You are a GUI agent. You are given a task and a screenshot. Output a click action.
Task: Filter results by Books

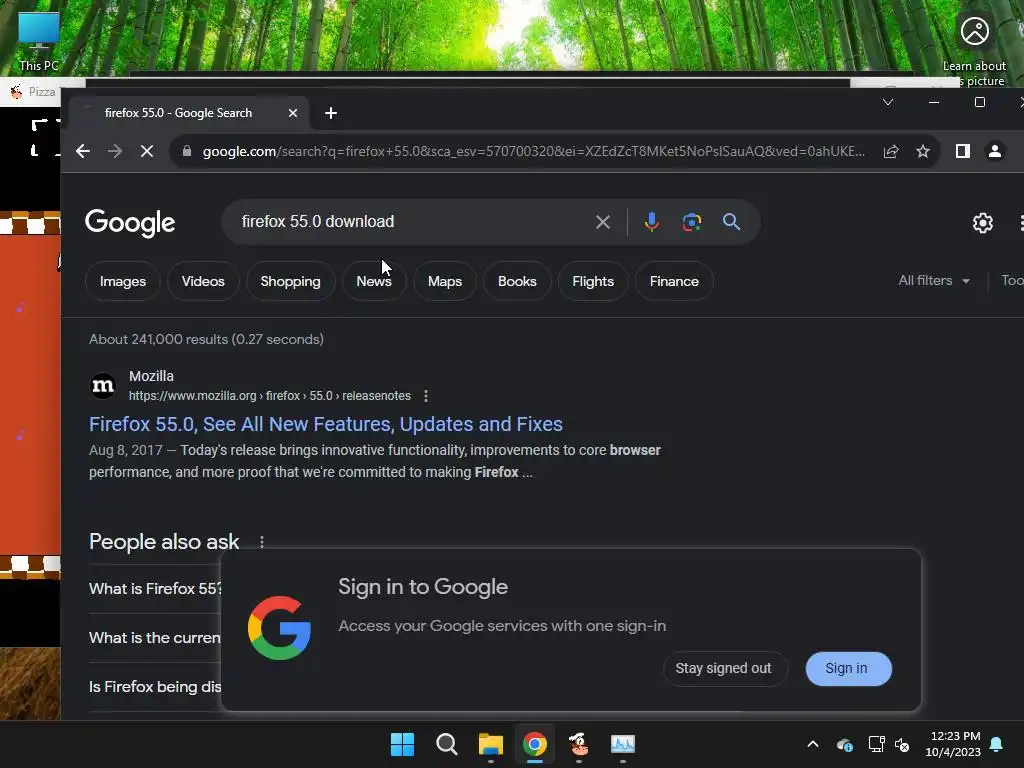517,281
